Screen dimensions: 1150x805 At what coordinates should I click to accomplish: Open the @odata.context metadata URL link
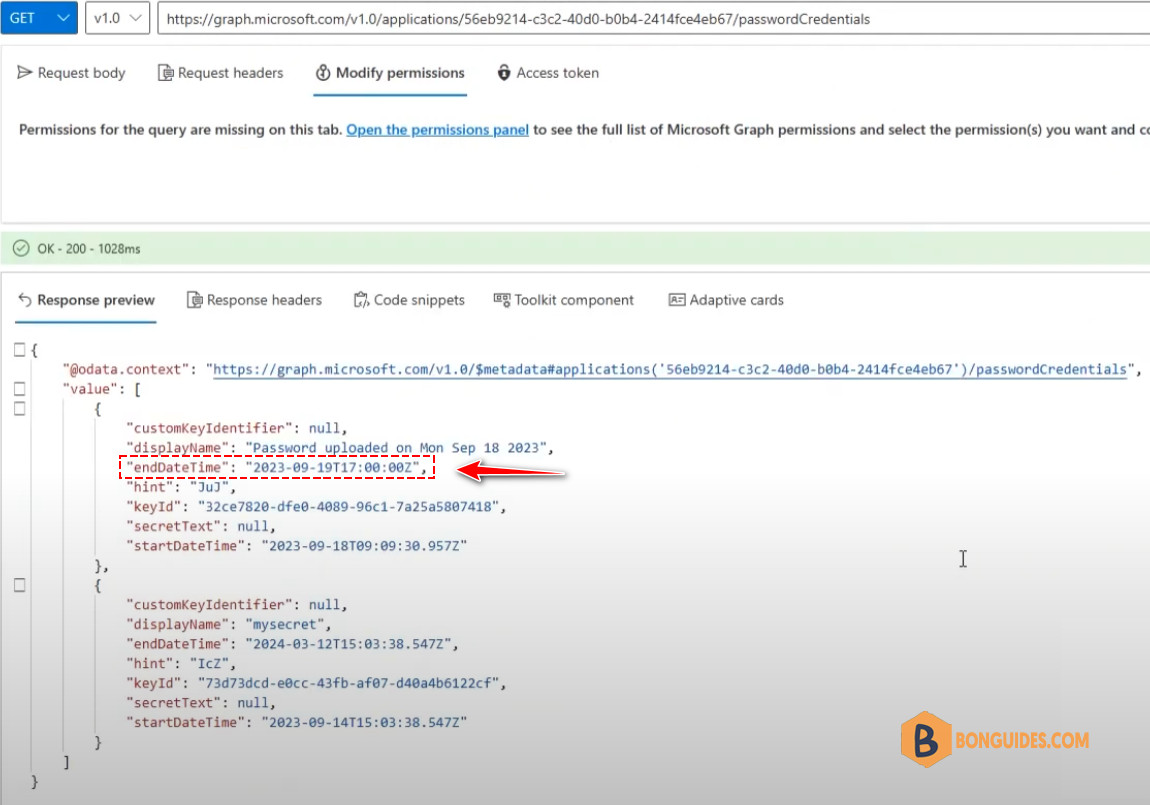(670, 370)
